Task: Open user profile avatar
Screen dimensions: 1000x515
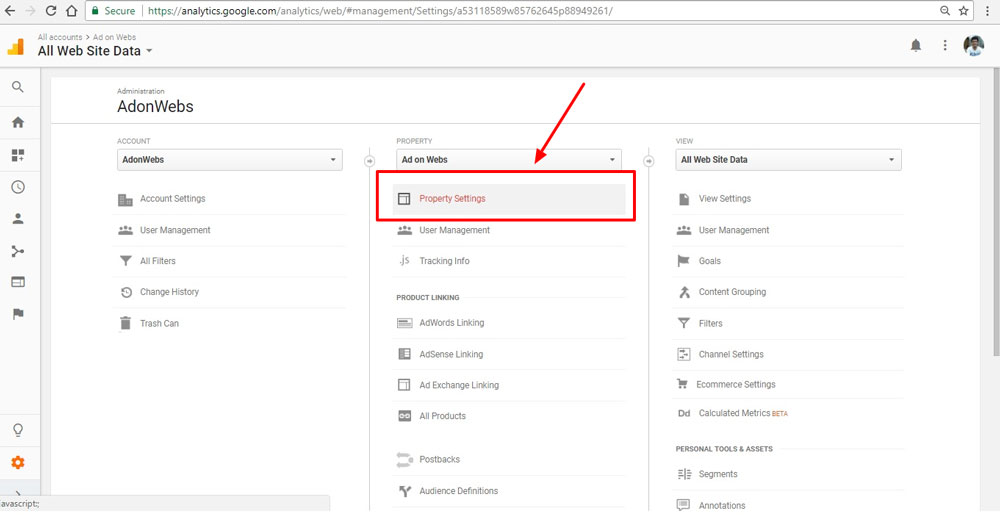Action: point(973,45)
